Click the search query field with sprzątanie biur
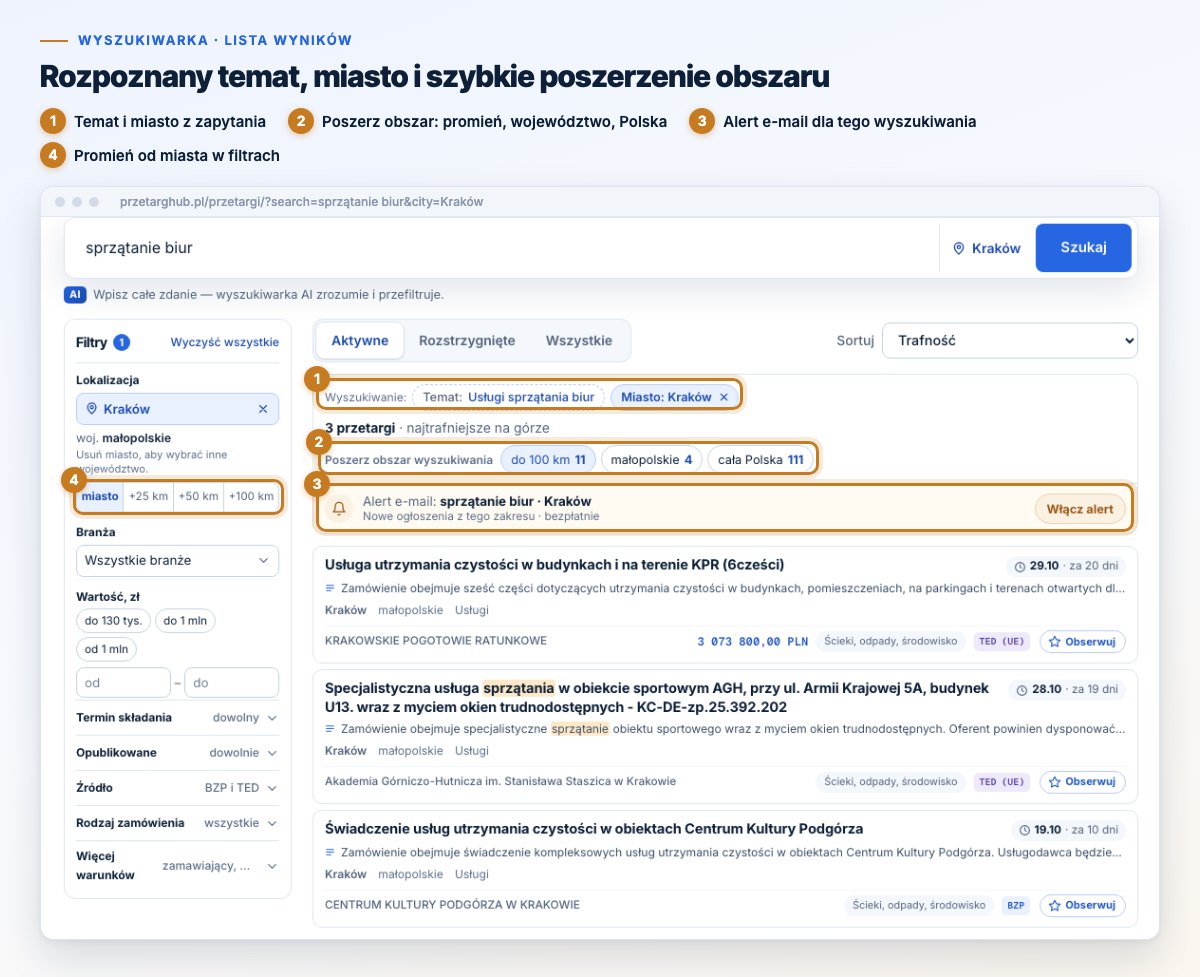Image resolution: width=1200 pixels, height=977 pixels. (x=502, y=248)
